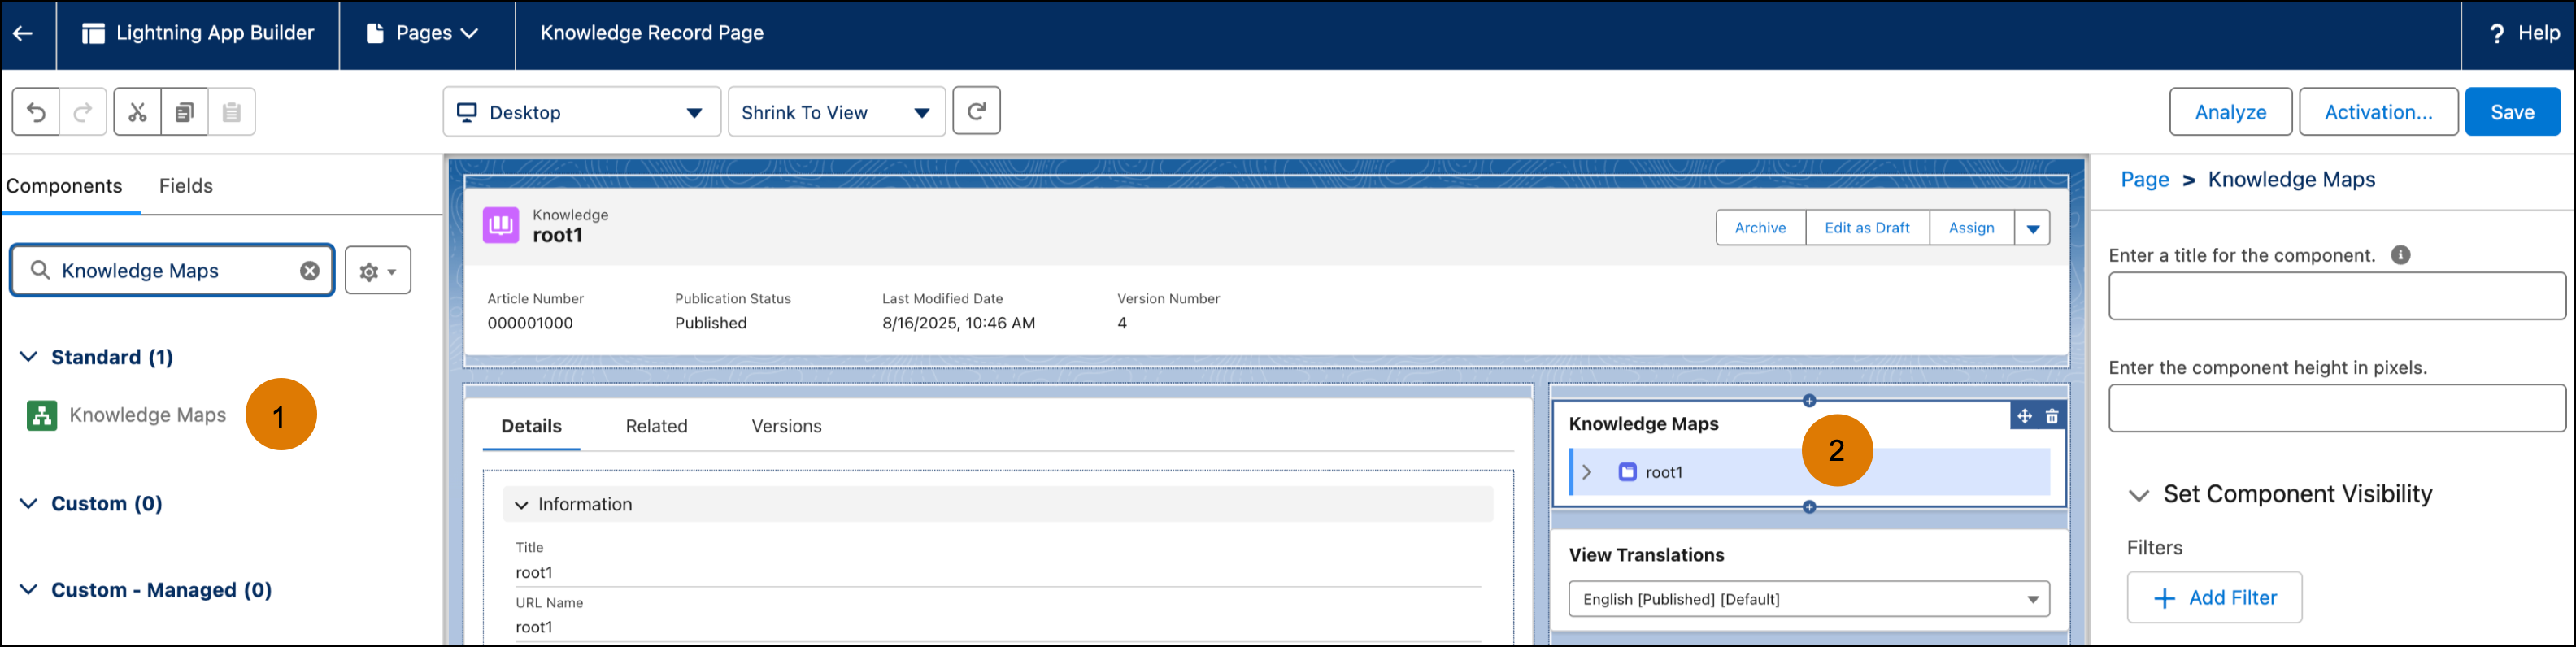Click the info icon beside title label

[2400, 255]
